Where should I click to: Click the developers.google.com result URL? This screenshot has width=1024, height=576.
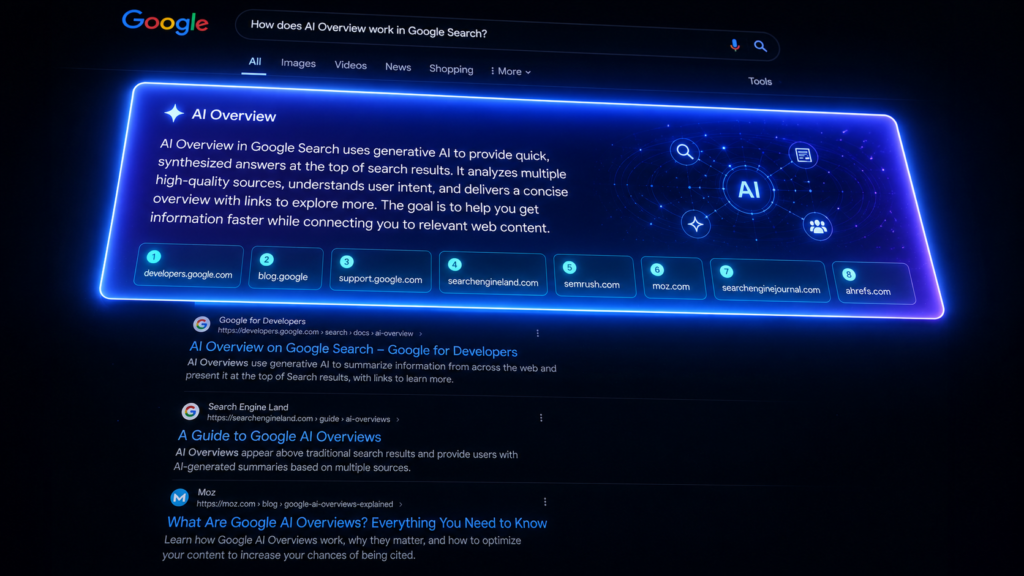(315, 332)
